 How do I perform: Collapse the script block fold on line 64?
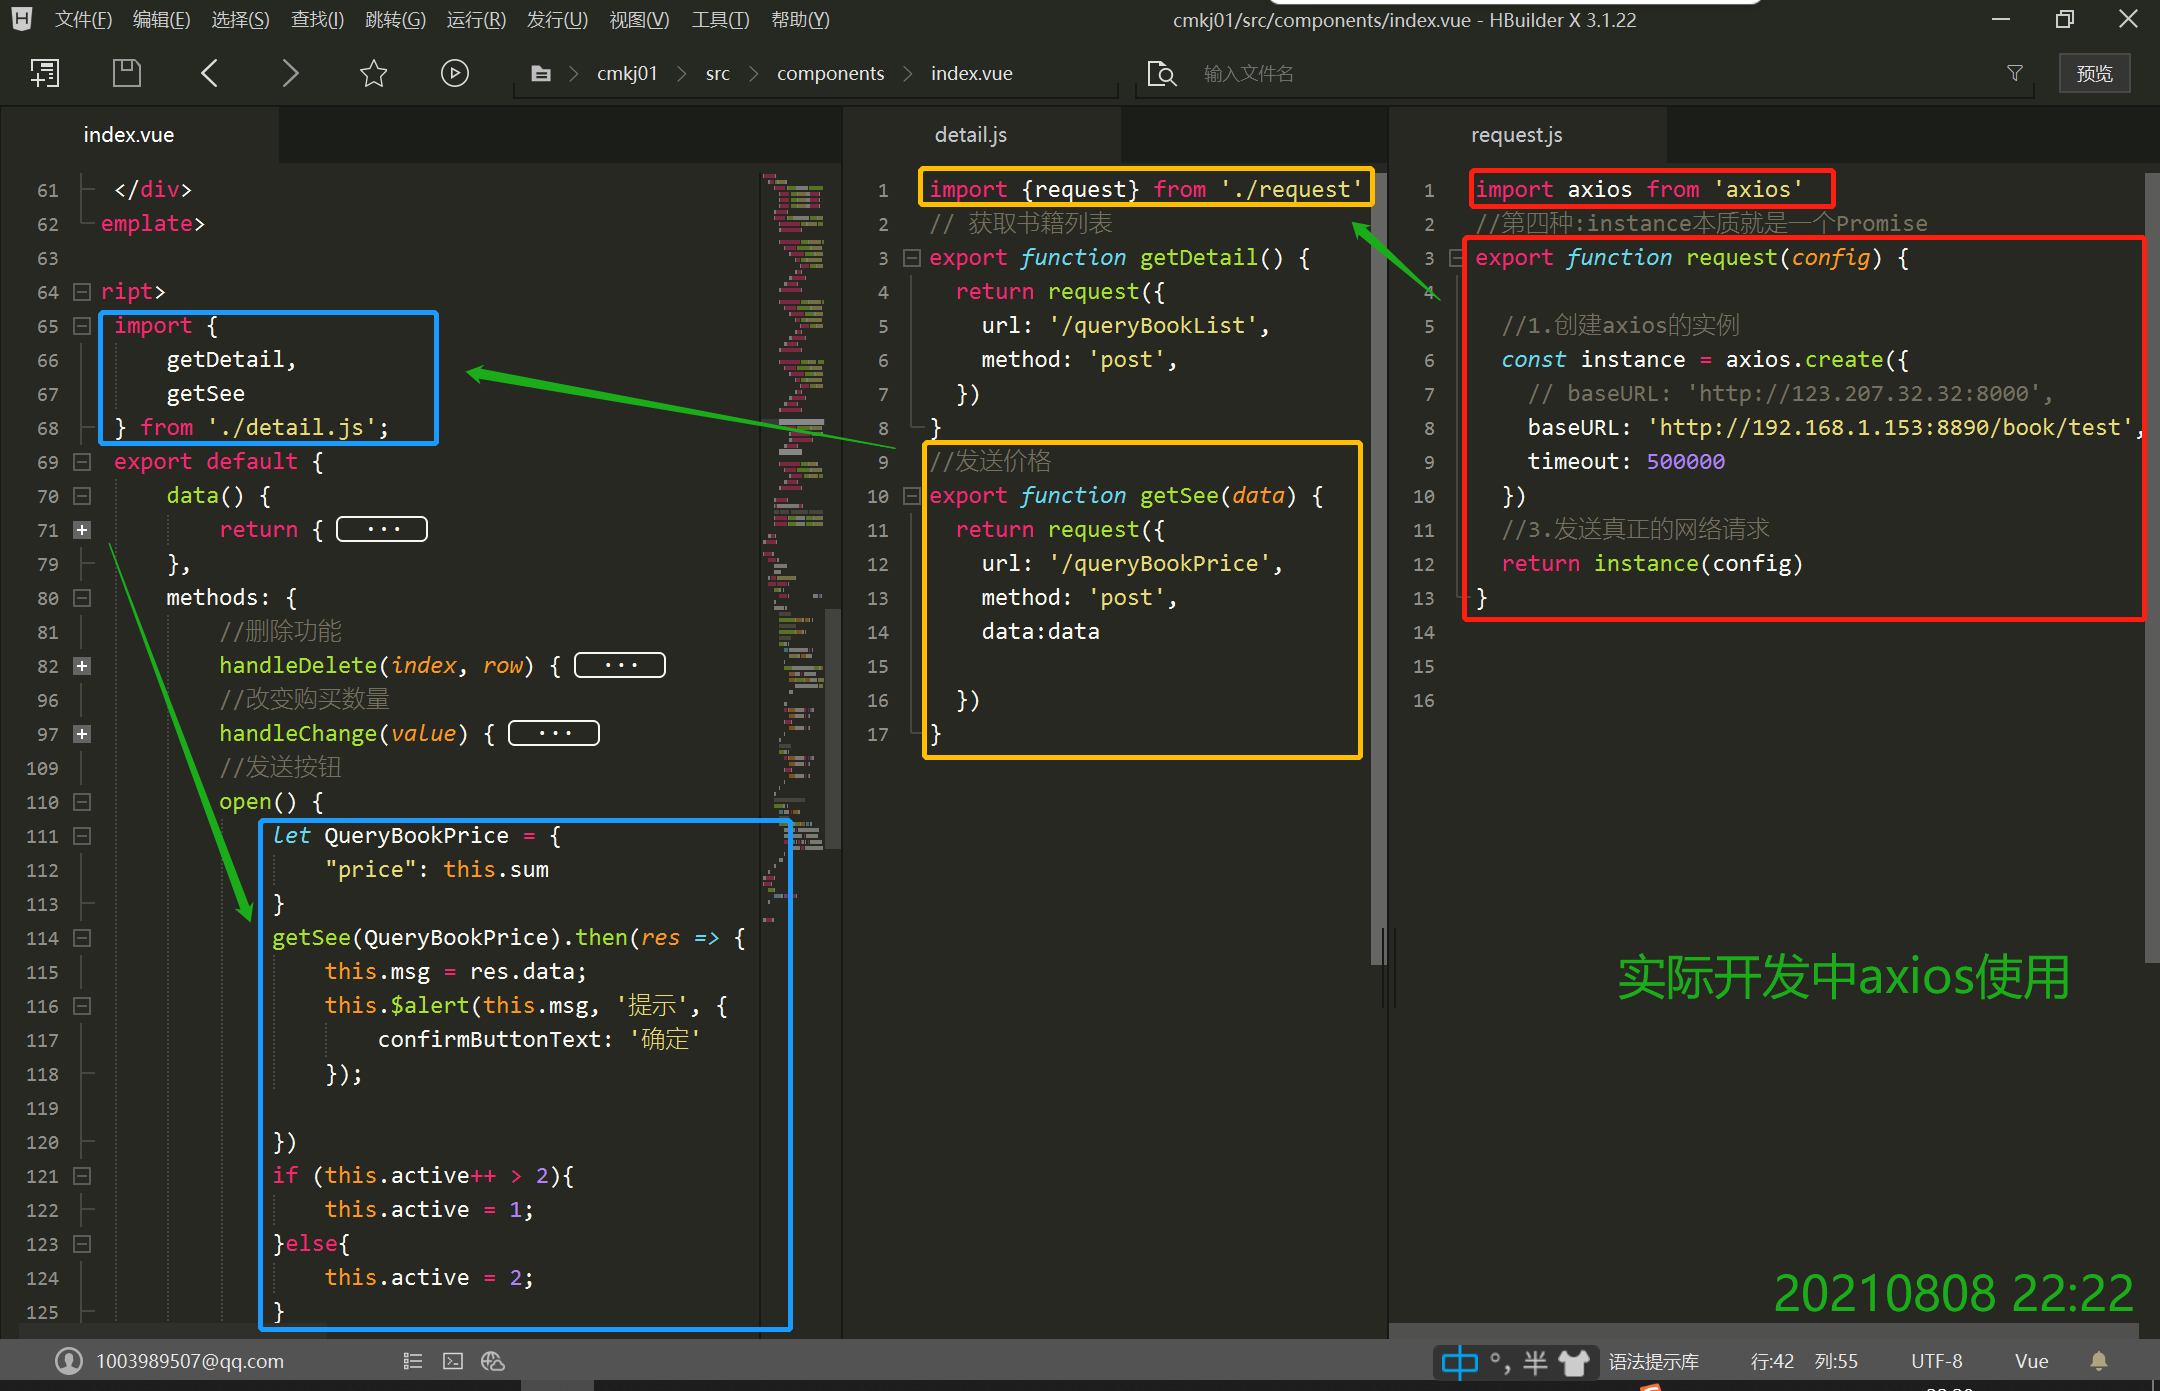coord(81,291)
